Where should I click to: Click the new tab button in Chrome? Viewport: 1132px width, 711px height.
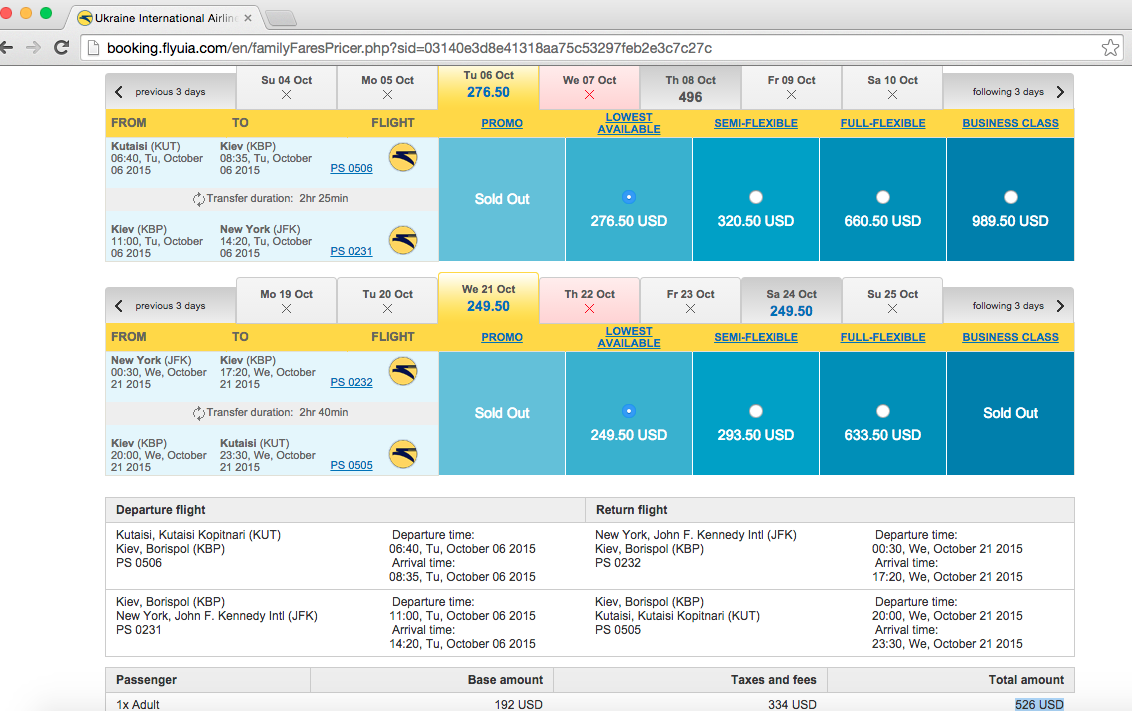click(281, 18)
